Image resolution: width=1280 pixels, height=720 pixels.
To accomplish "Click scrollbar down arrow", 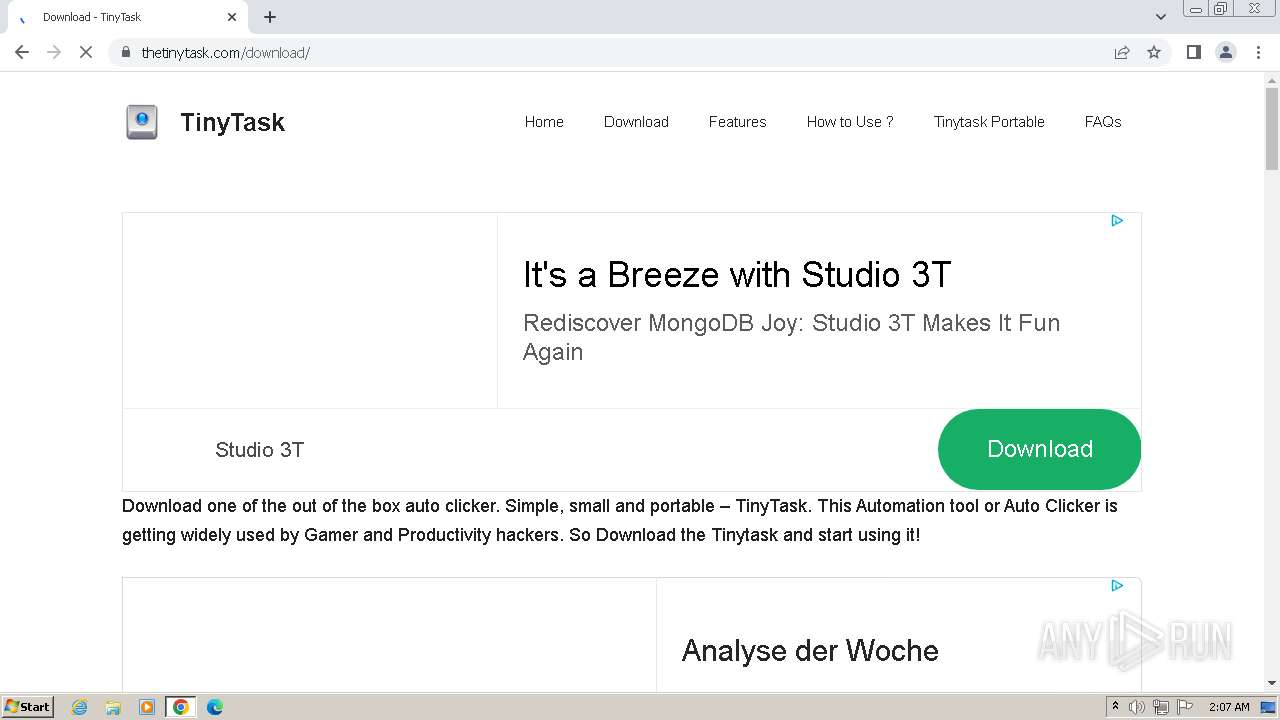I will [x=1272, y=683].
